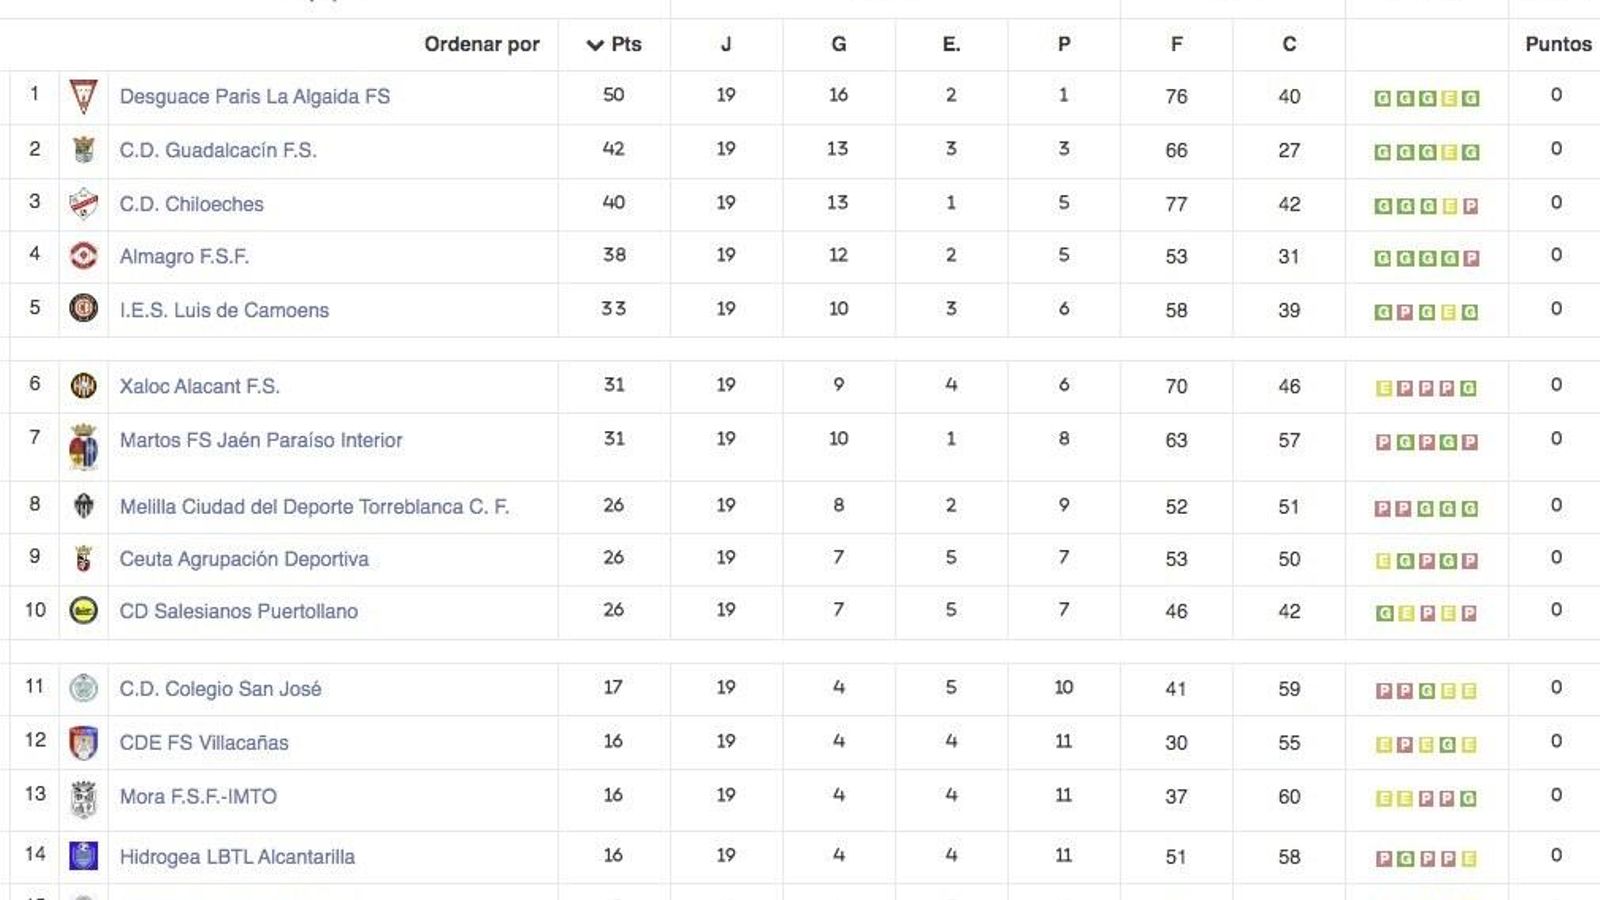The height and width of the screenshot is (900, 1600).
Task: Click the Ceuta Agrupación Deportiva shield icon
Action: click(85, 558)
